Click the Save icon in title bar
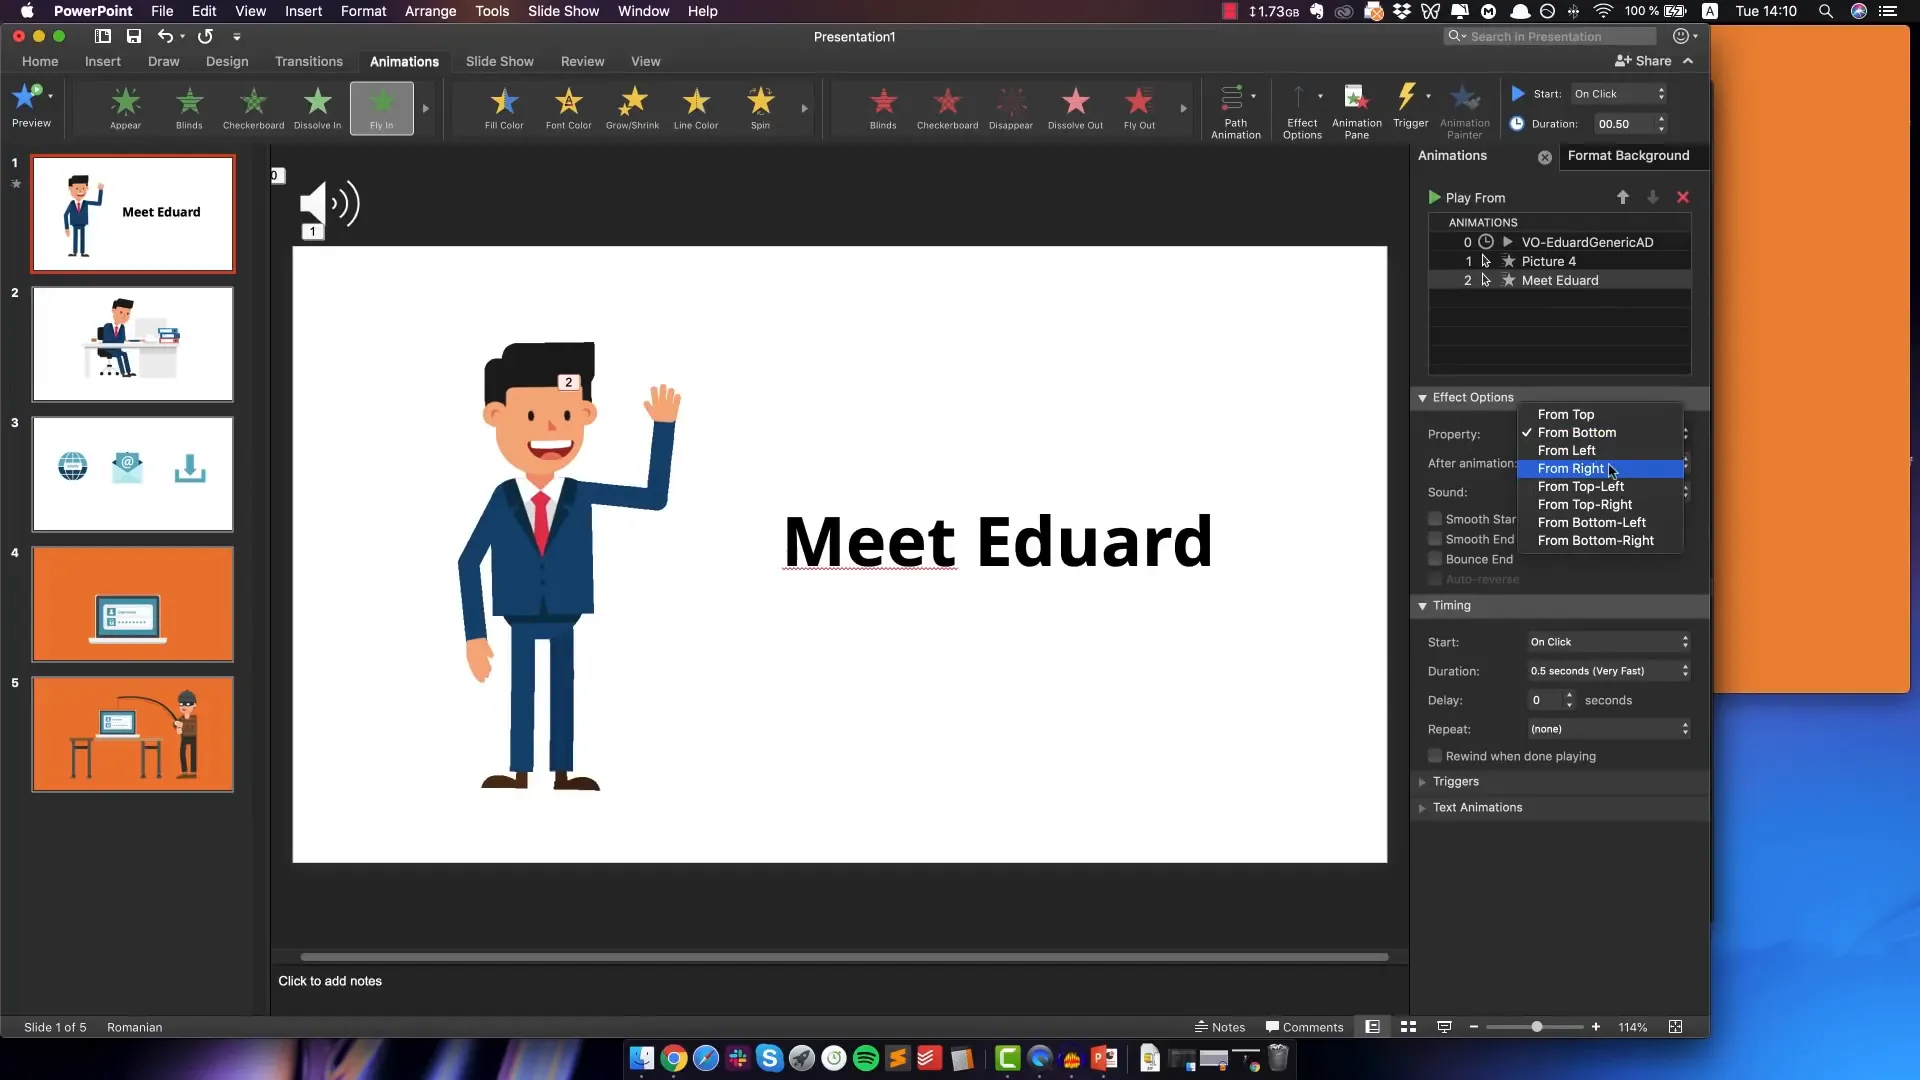Viewport: 1920px width, 1080px height. click(134, 36)
